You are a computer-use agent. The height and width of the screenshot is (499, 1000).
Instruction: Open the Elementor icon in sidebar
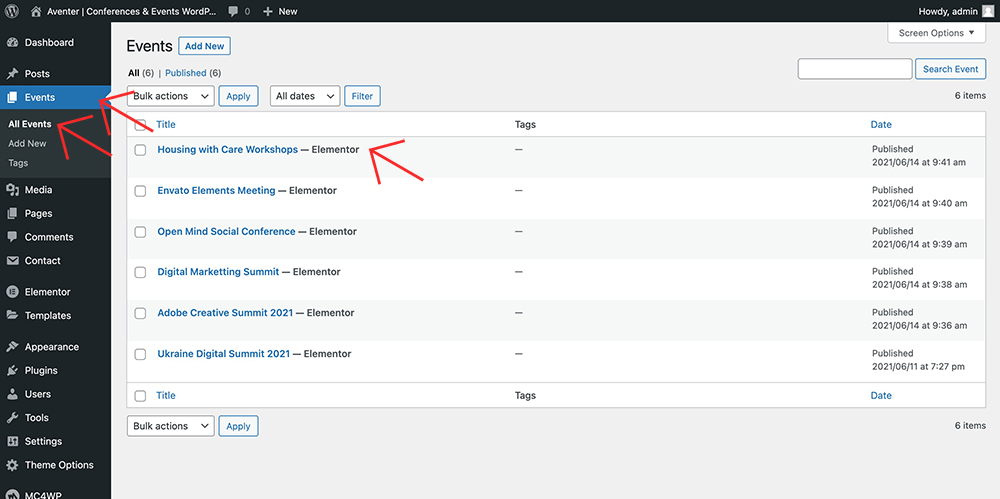12,292
